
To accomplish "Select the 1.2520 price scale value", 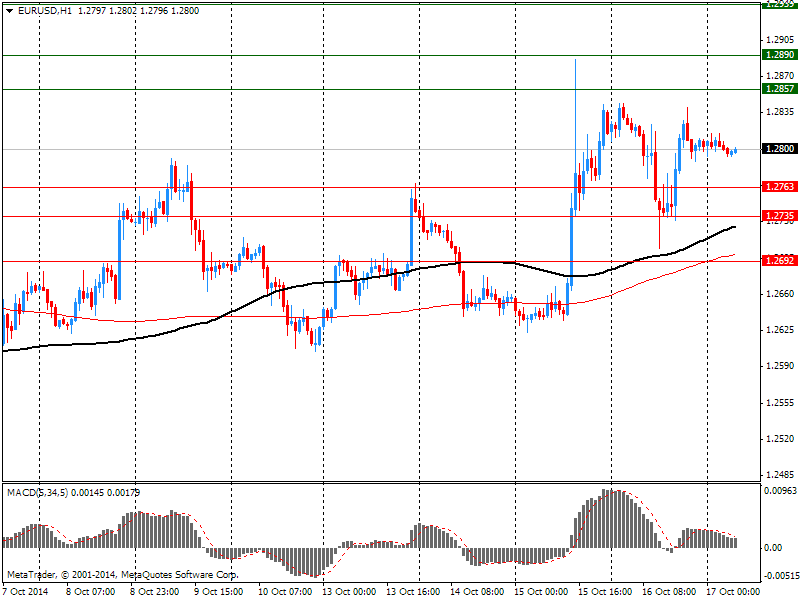I will (781, 439).
